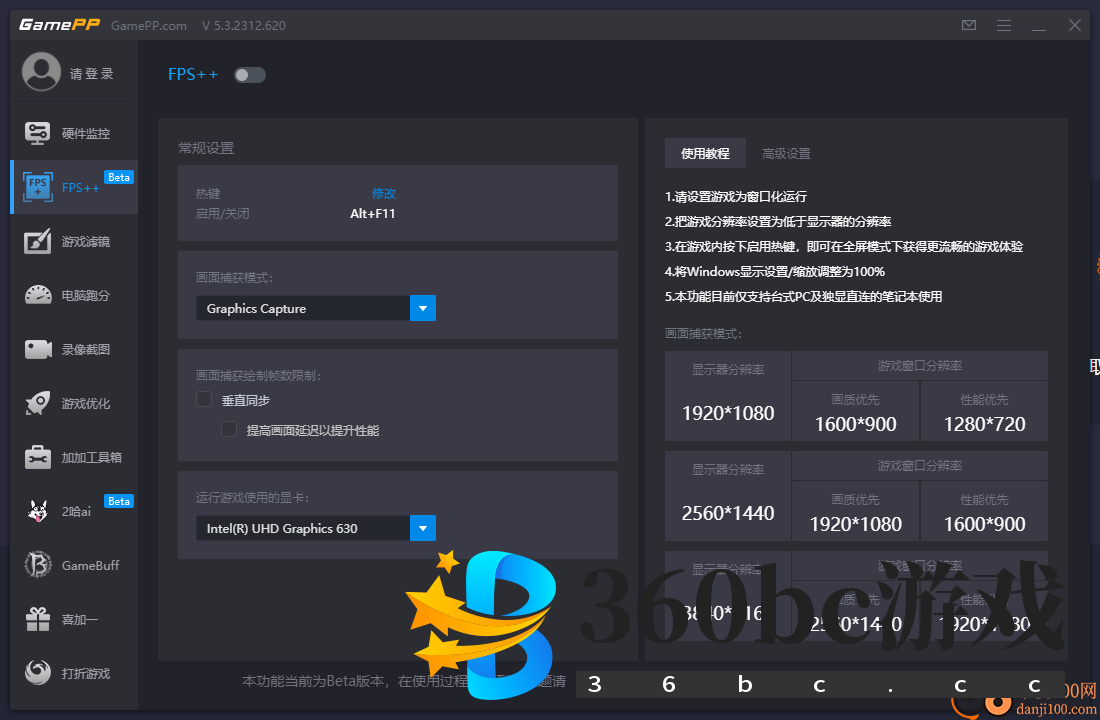Open the GPU selection dropdown showing Intel UHD Graphics 630
The width and height of the screenshot is (1100, 720).
pos(421,528)
